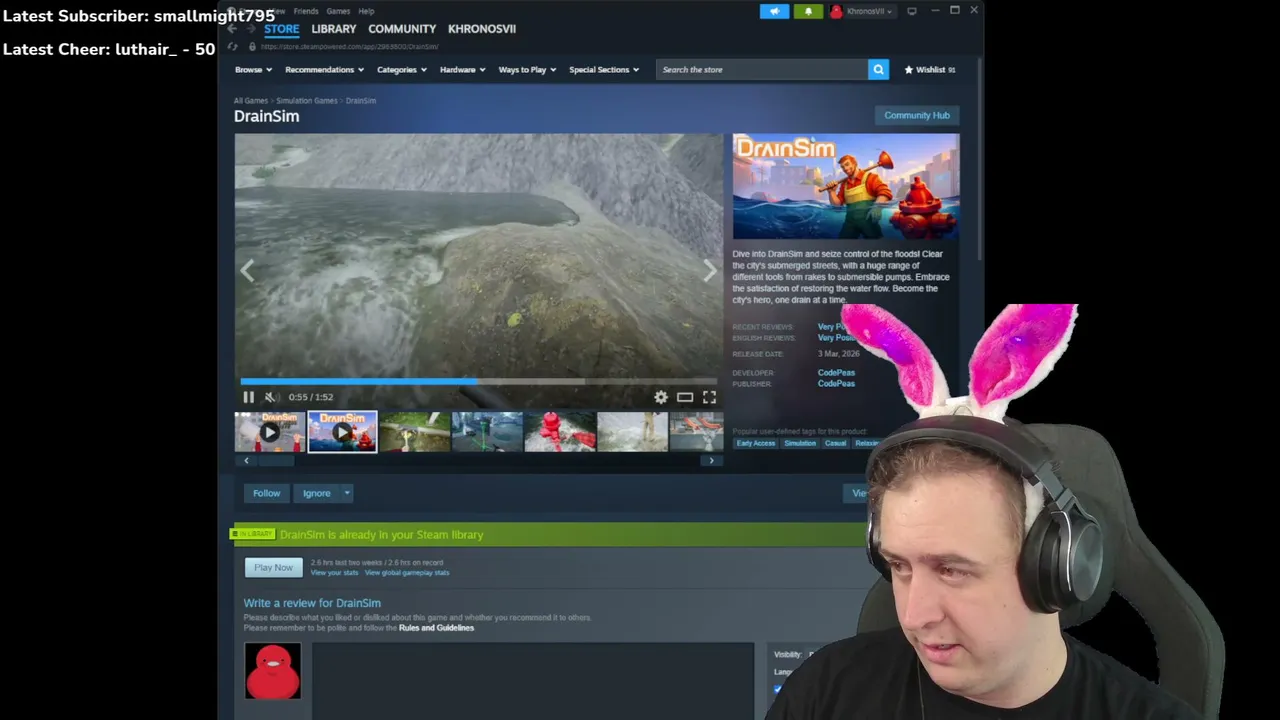Expand the Recommendations menu
The image size is (1280, 720).
(323, 70)
